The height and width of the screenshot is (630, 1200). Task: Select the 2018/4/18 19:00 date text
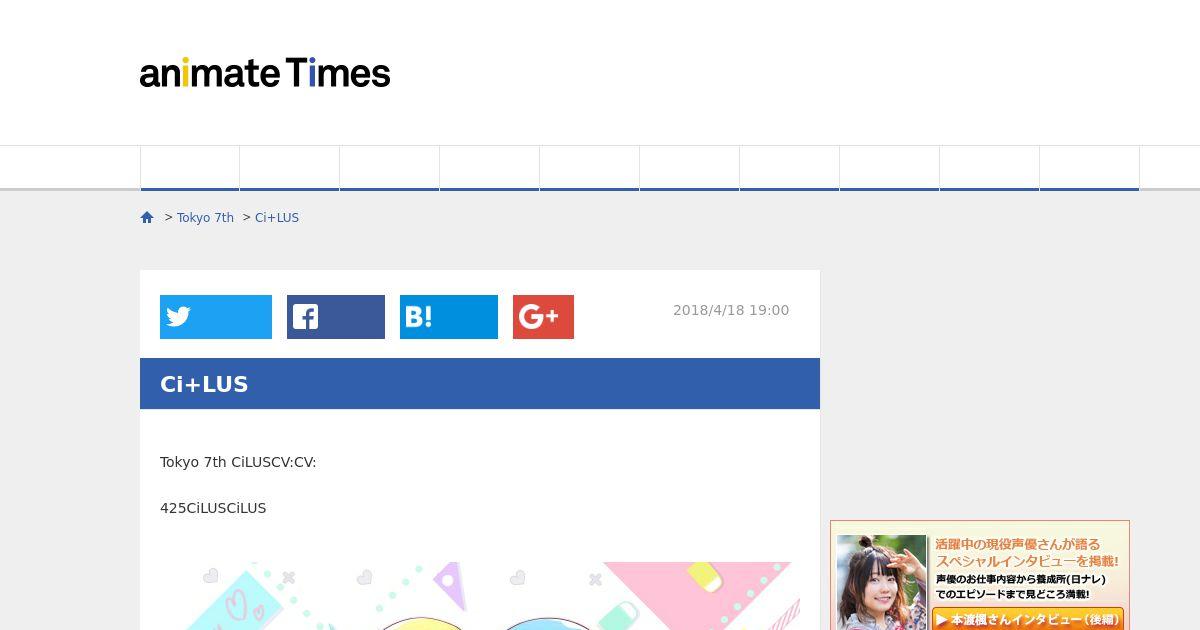[x=731, y=310]
